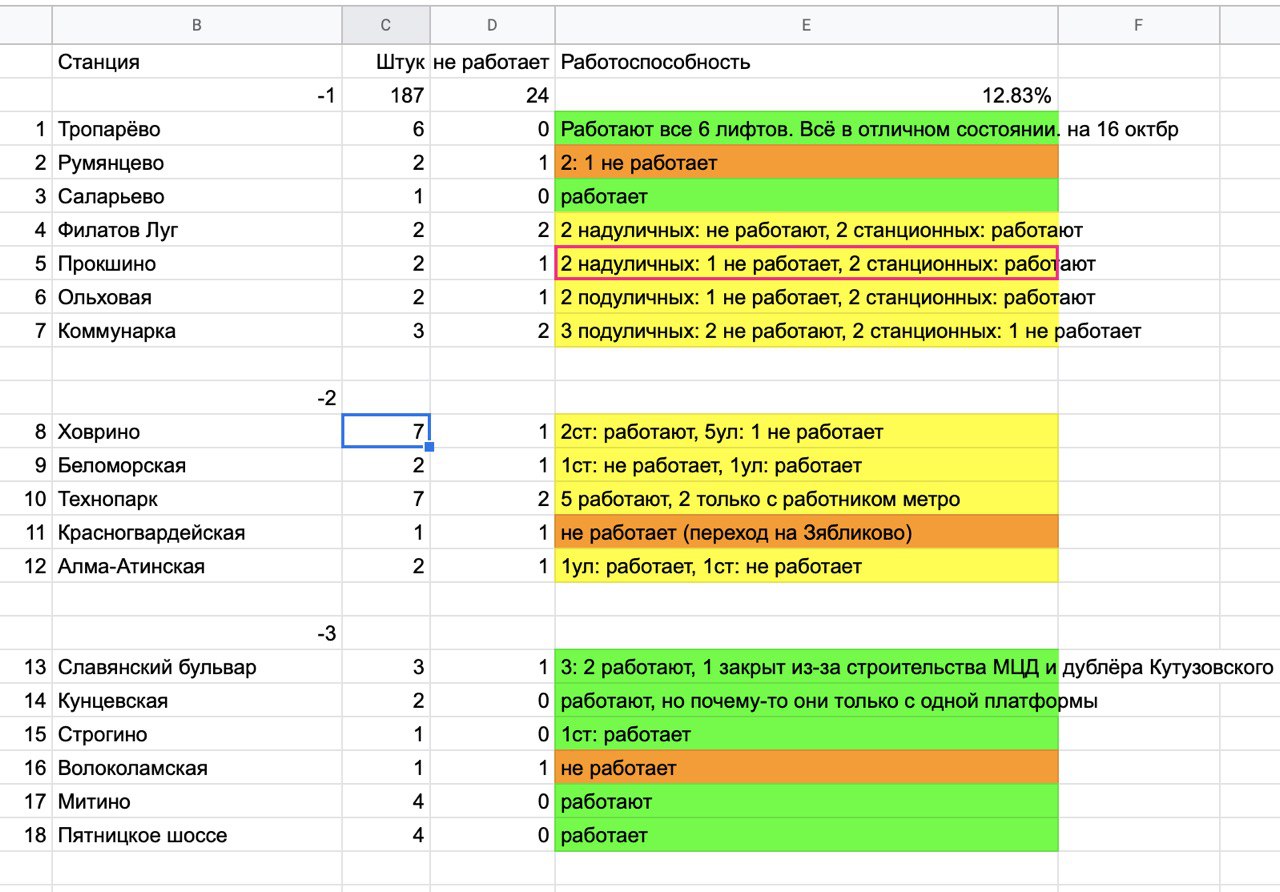This screenshot has width=1280, height=892.
Task: Select orange cell '2: 1 не работает'
Action: [x=806, y=163]
